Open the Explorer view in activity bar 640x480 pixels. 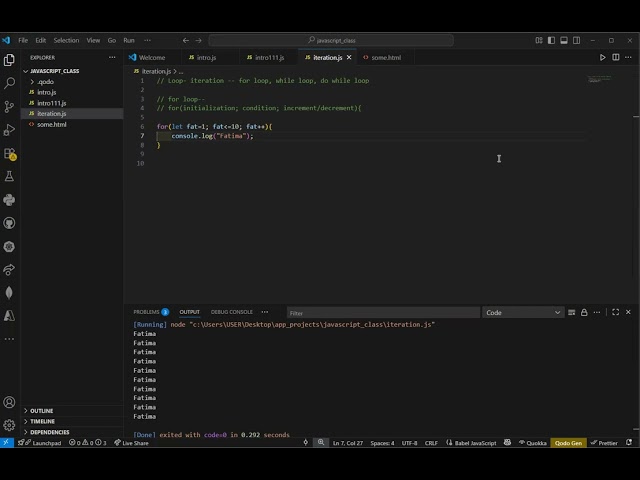(9, 60)
